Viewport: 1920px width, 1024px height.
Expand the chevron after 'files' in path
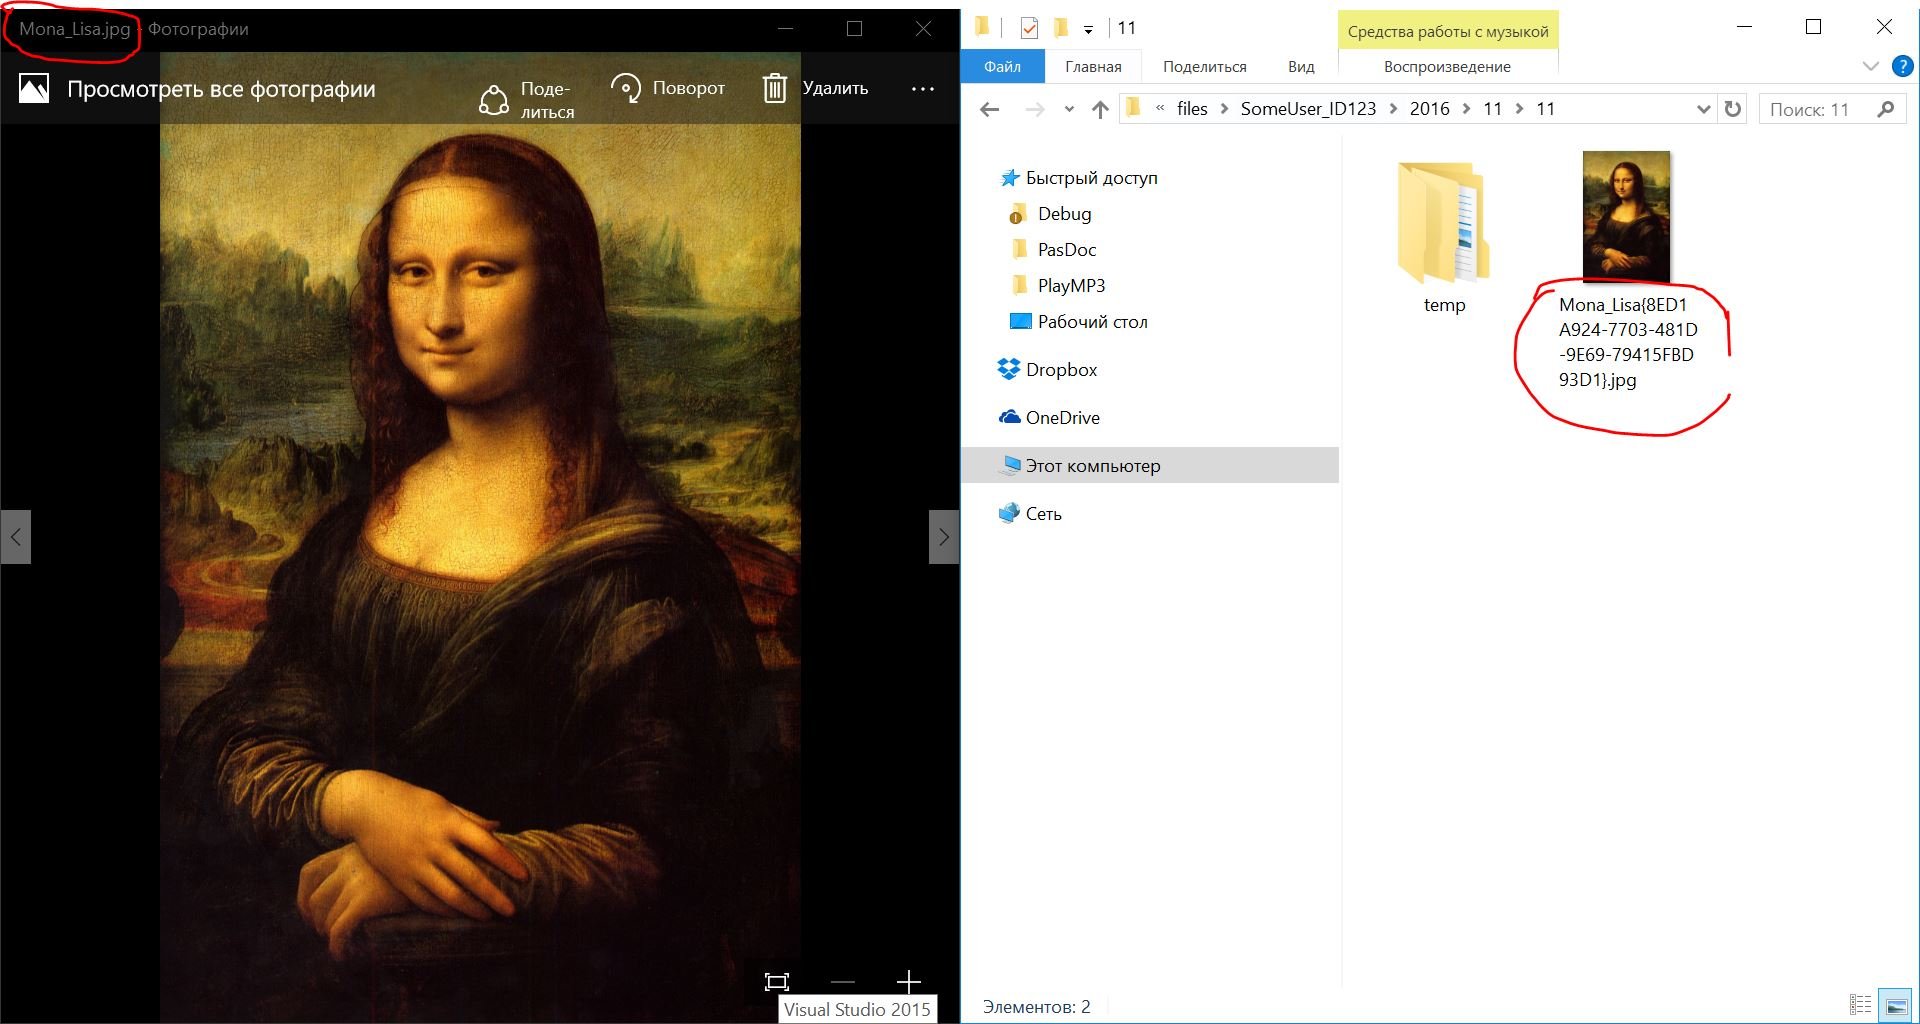1224,109
